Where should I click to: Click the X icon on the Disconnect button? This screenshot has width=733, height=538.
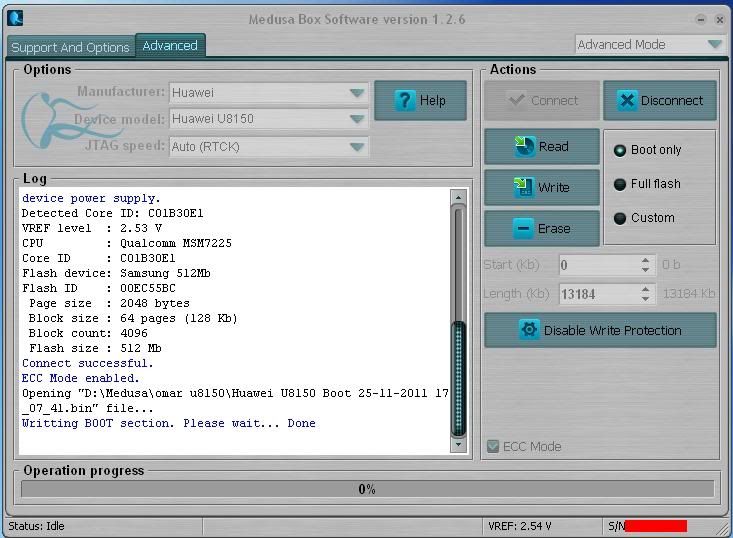(x=626, y=100)
